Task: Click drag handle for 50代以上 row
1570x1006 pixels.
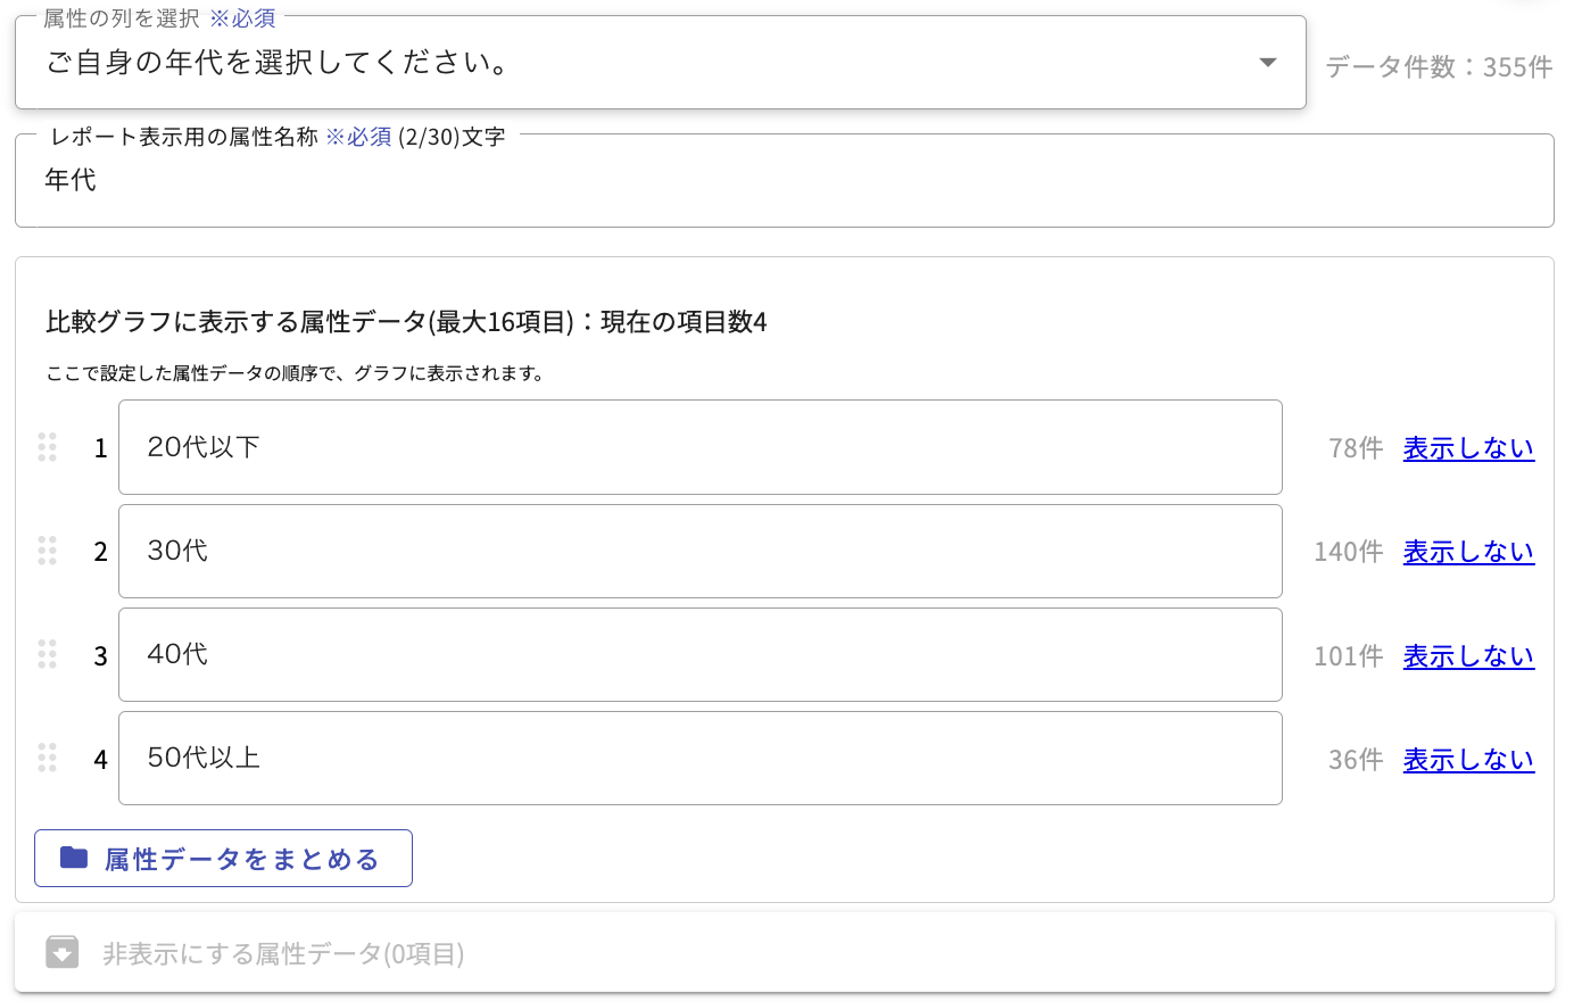Action: coord(47,758)
